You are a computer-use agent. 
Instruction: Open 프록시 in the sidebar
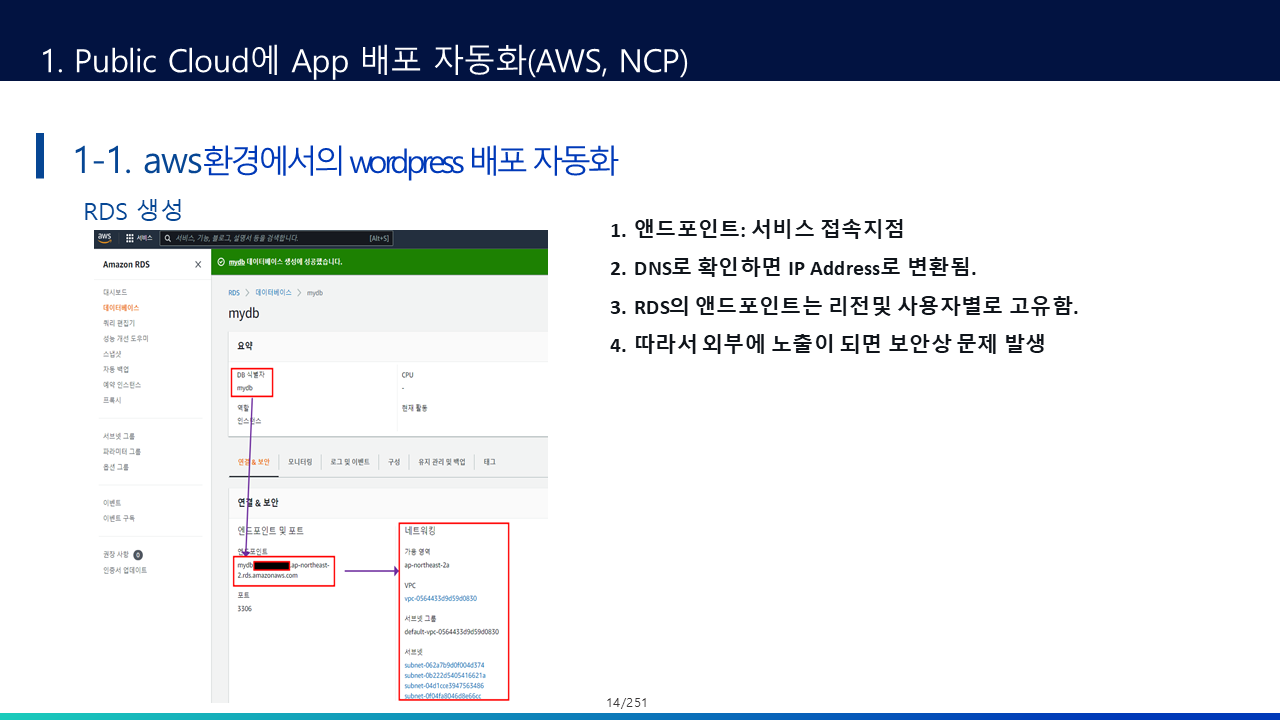tap(112, 400)
